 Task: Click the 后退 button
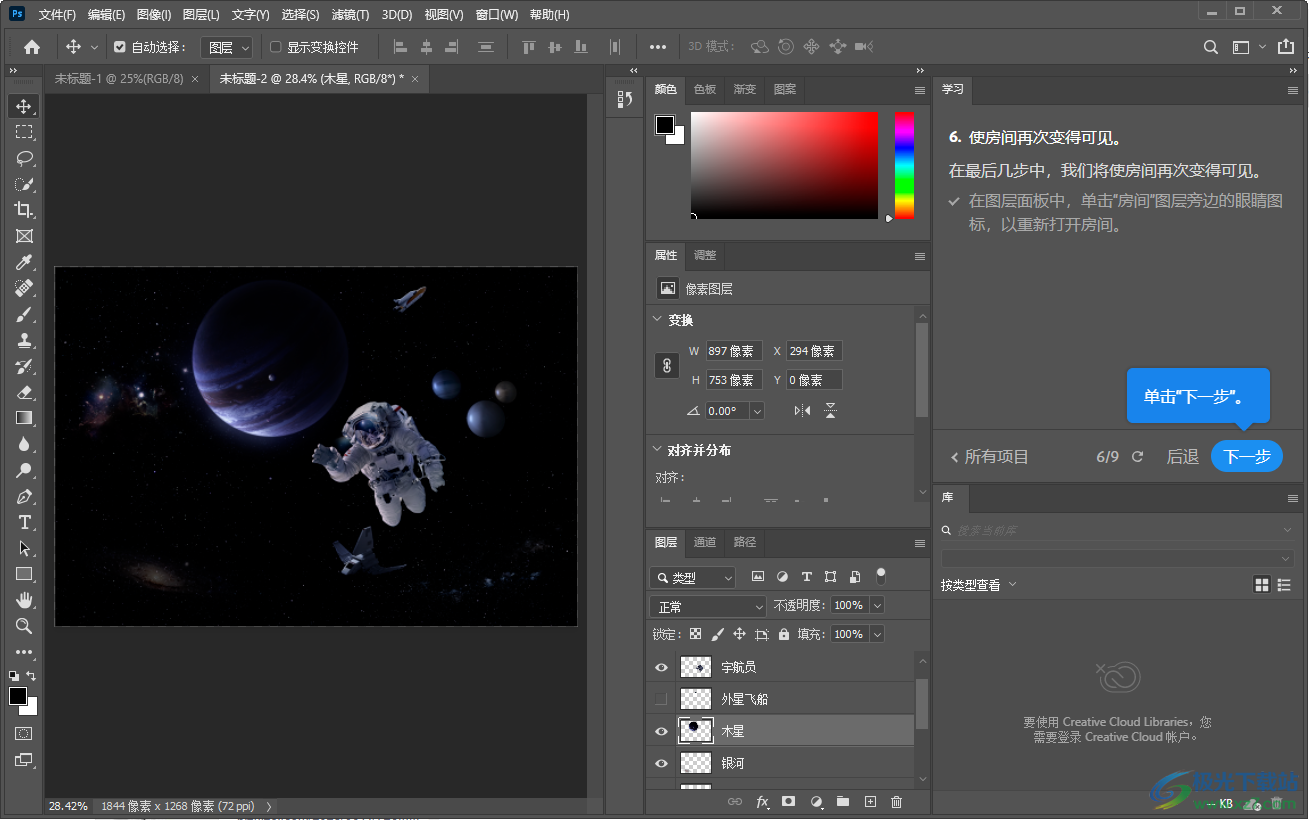click(x=1181, y=456)
